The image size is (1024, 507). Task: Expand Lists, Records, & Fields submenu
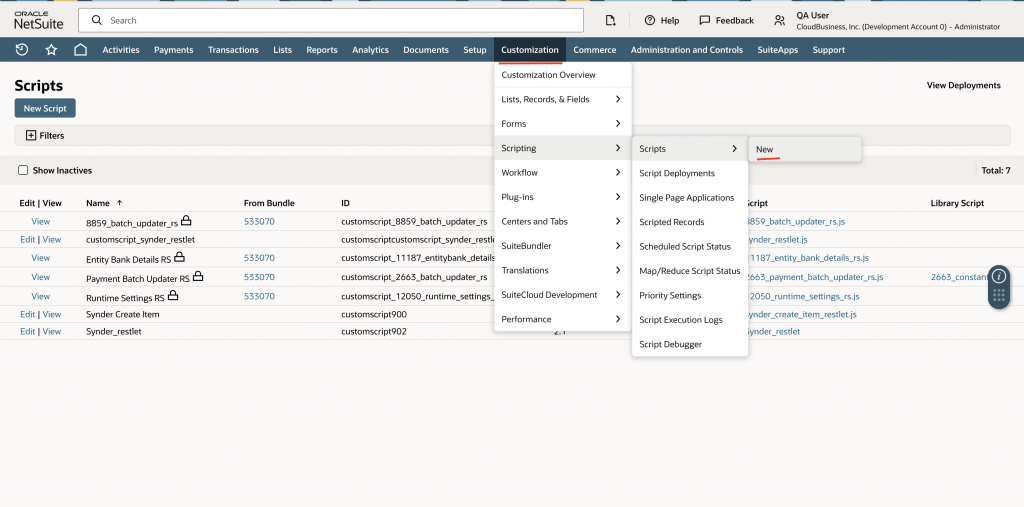(x=562, y=99)
